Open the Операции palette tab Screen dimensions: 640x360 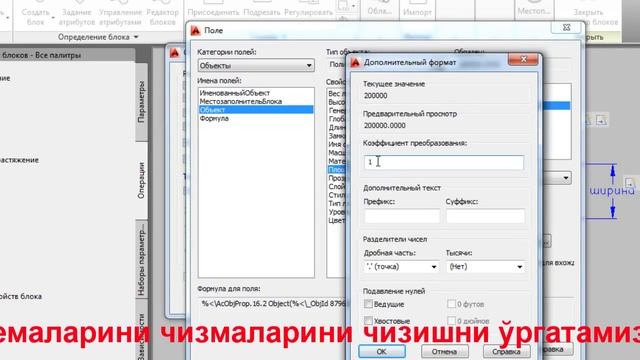pos(141,181)
